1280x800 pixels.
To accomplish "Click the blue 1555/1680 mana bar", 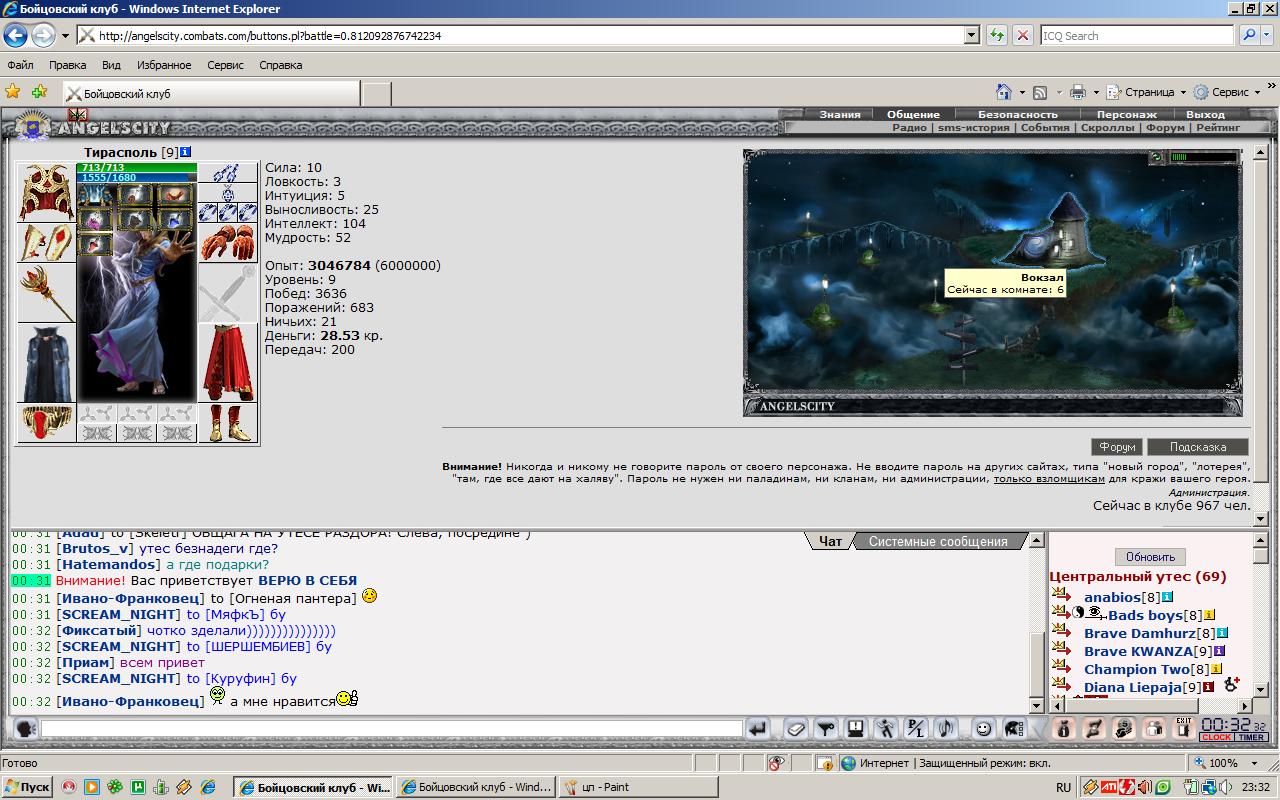I will (136, 177).
